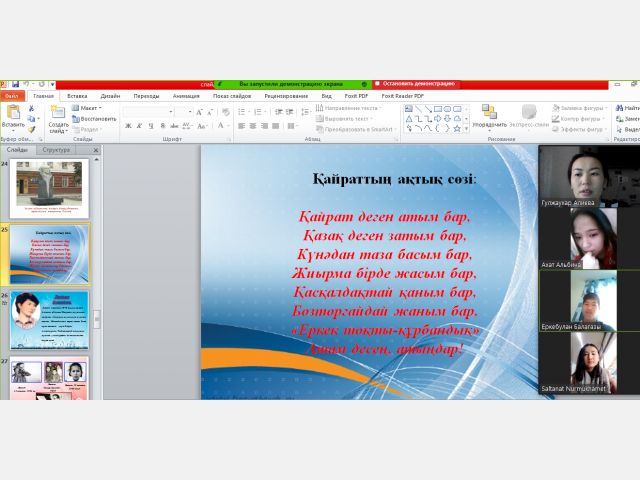Open the font color A picker

[220, 125]
